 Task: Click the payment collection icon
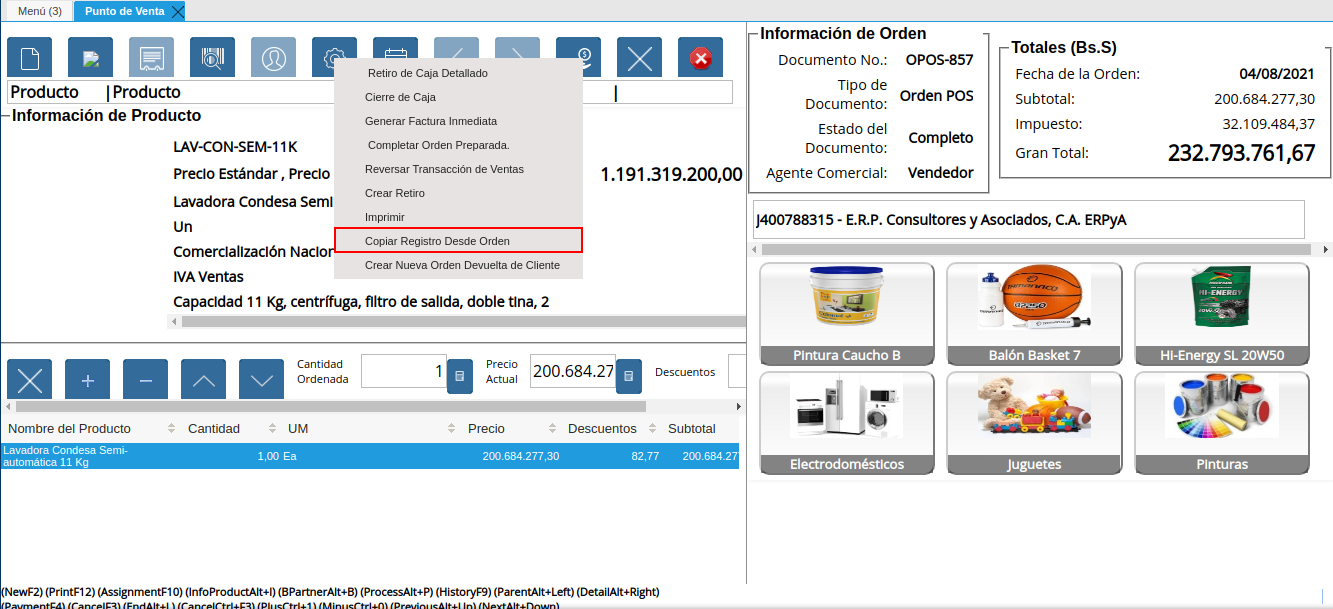point(579,57)
